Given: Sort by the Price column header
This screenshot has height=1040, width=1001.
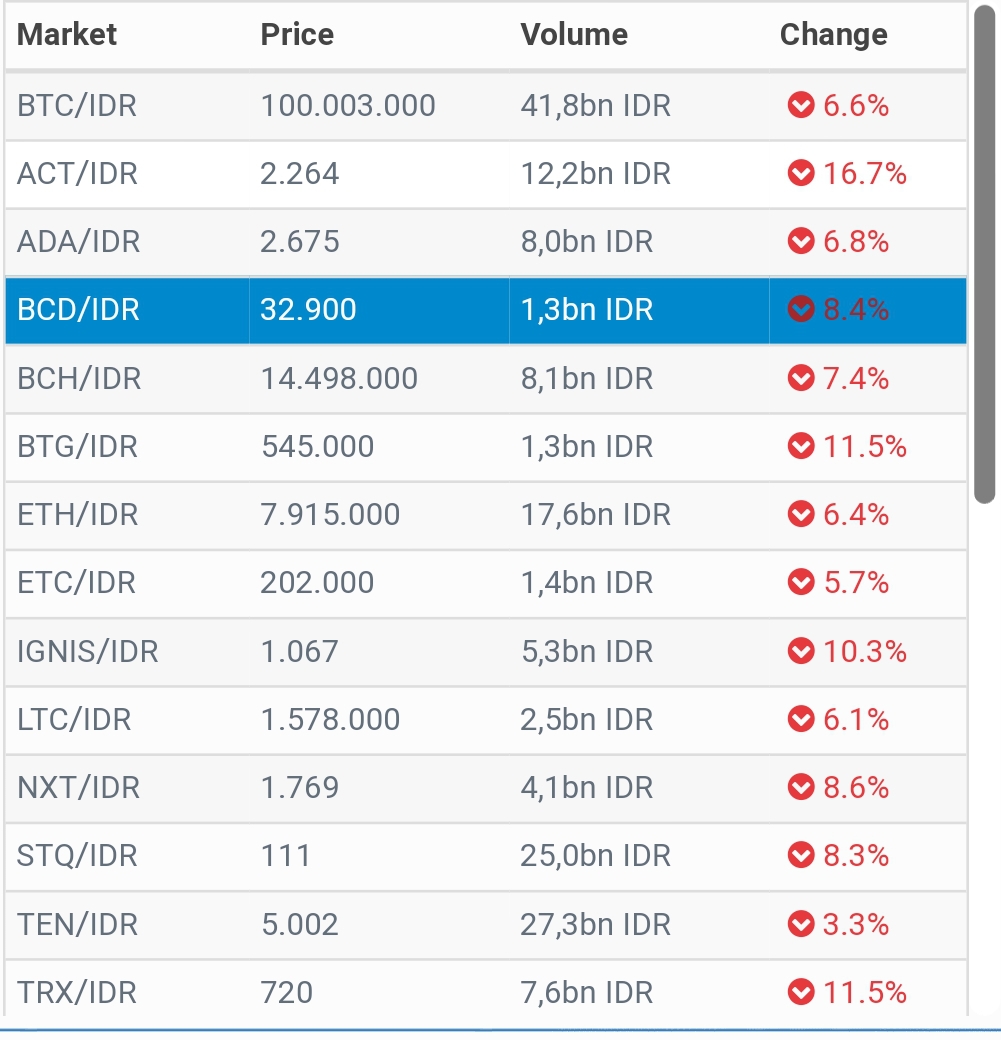Looking at the screenshot, I should coord(297,35).
